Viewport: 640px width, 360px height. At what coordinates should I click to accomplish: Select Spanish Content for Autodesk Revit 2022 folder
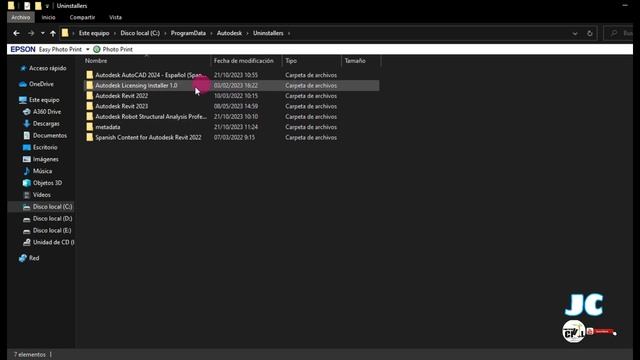click(x=231, y=138)
